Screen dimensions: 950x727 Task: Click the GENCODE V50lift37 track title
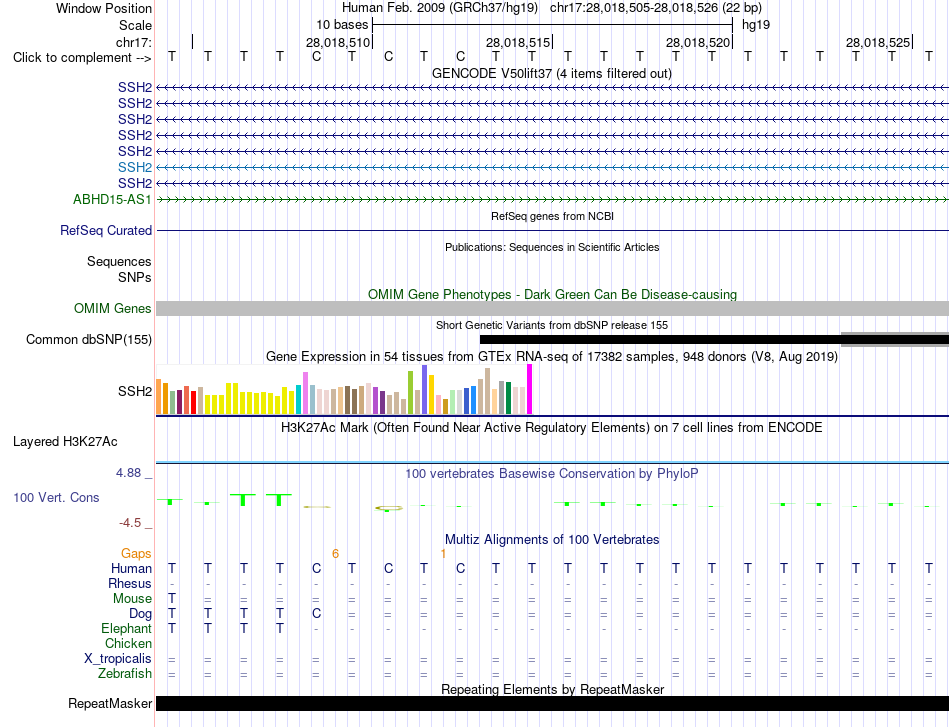551,73
